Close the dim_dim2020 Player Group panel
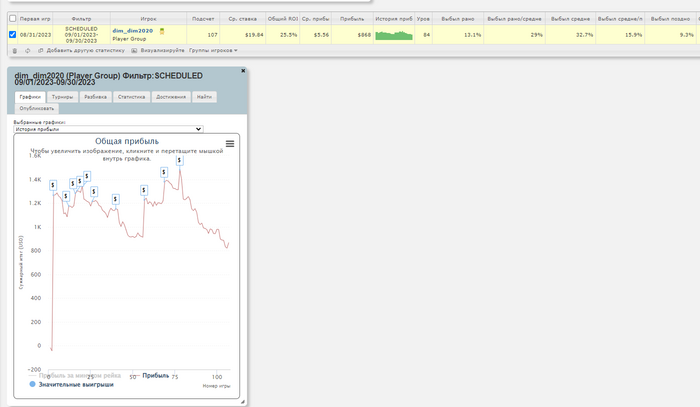Screen dimensions: 700x407 coord(243,71)
